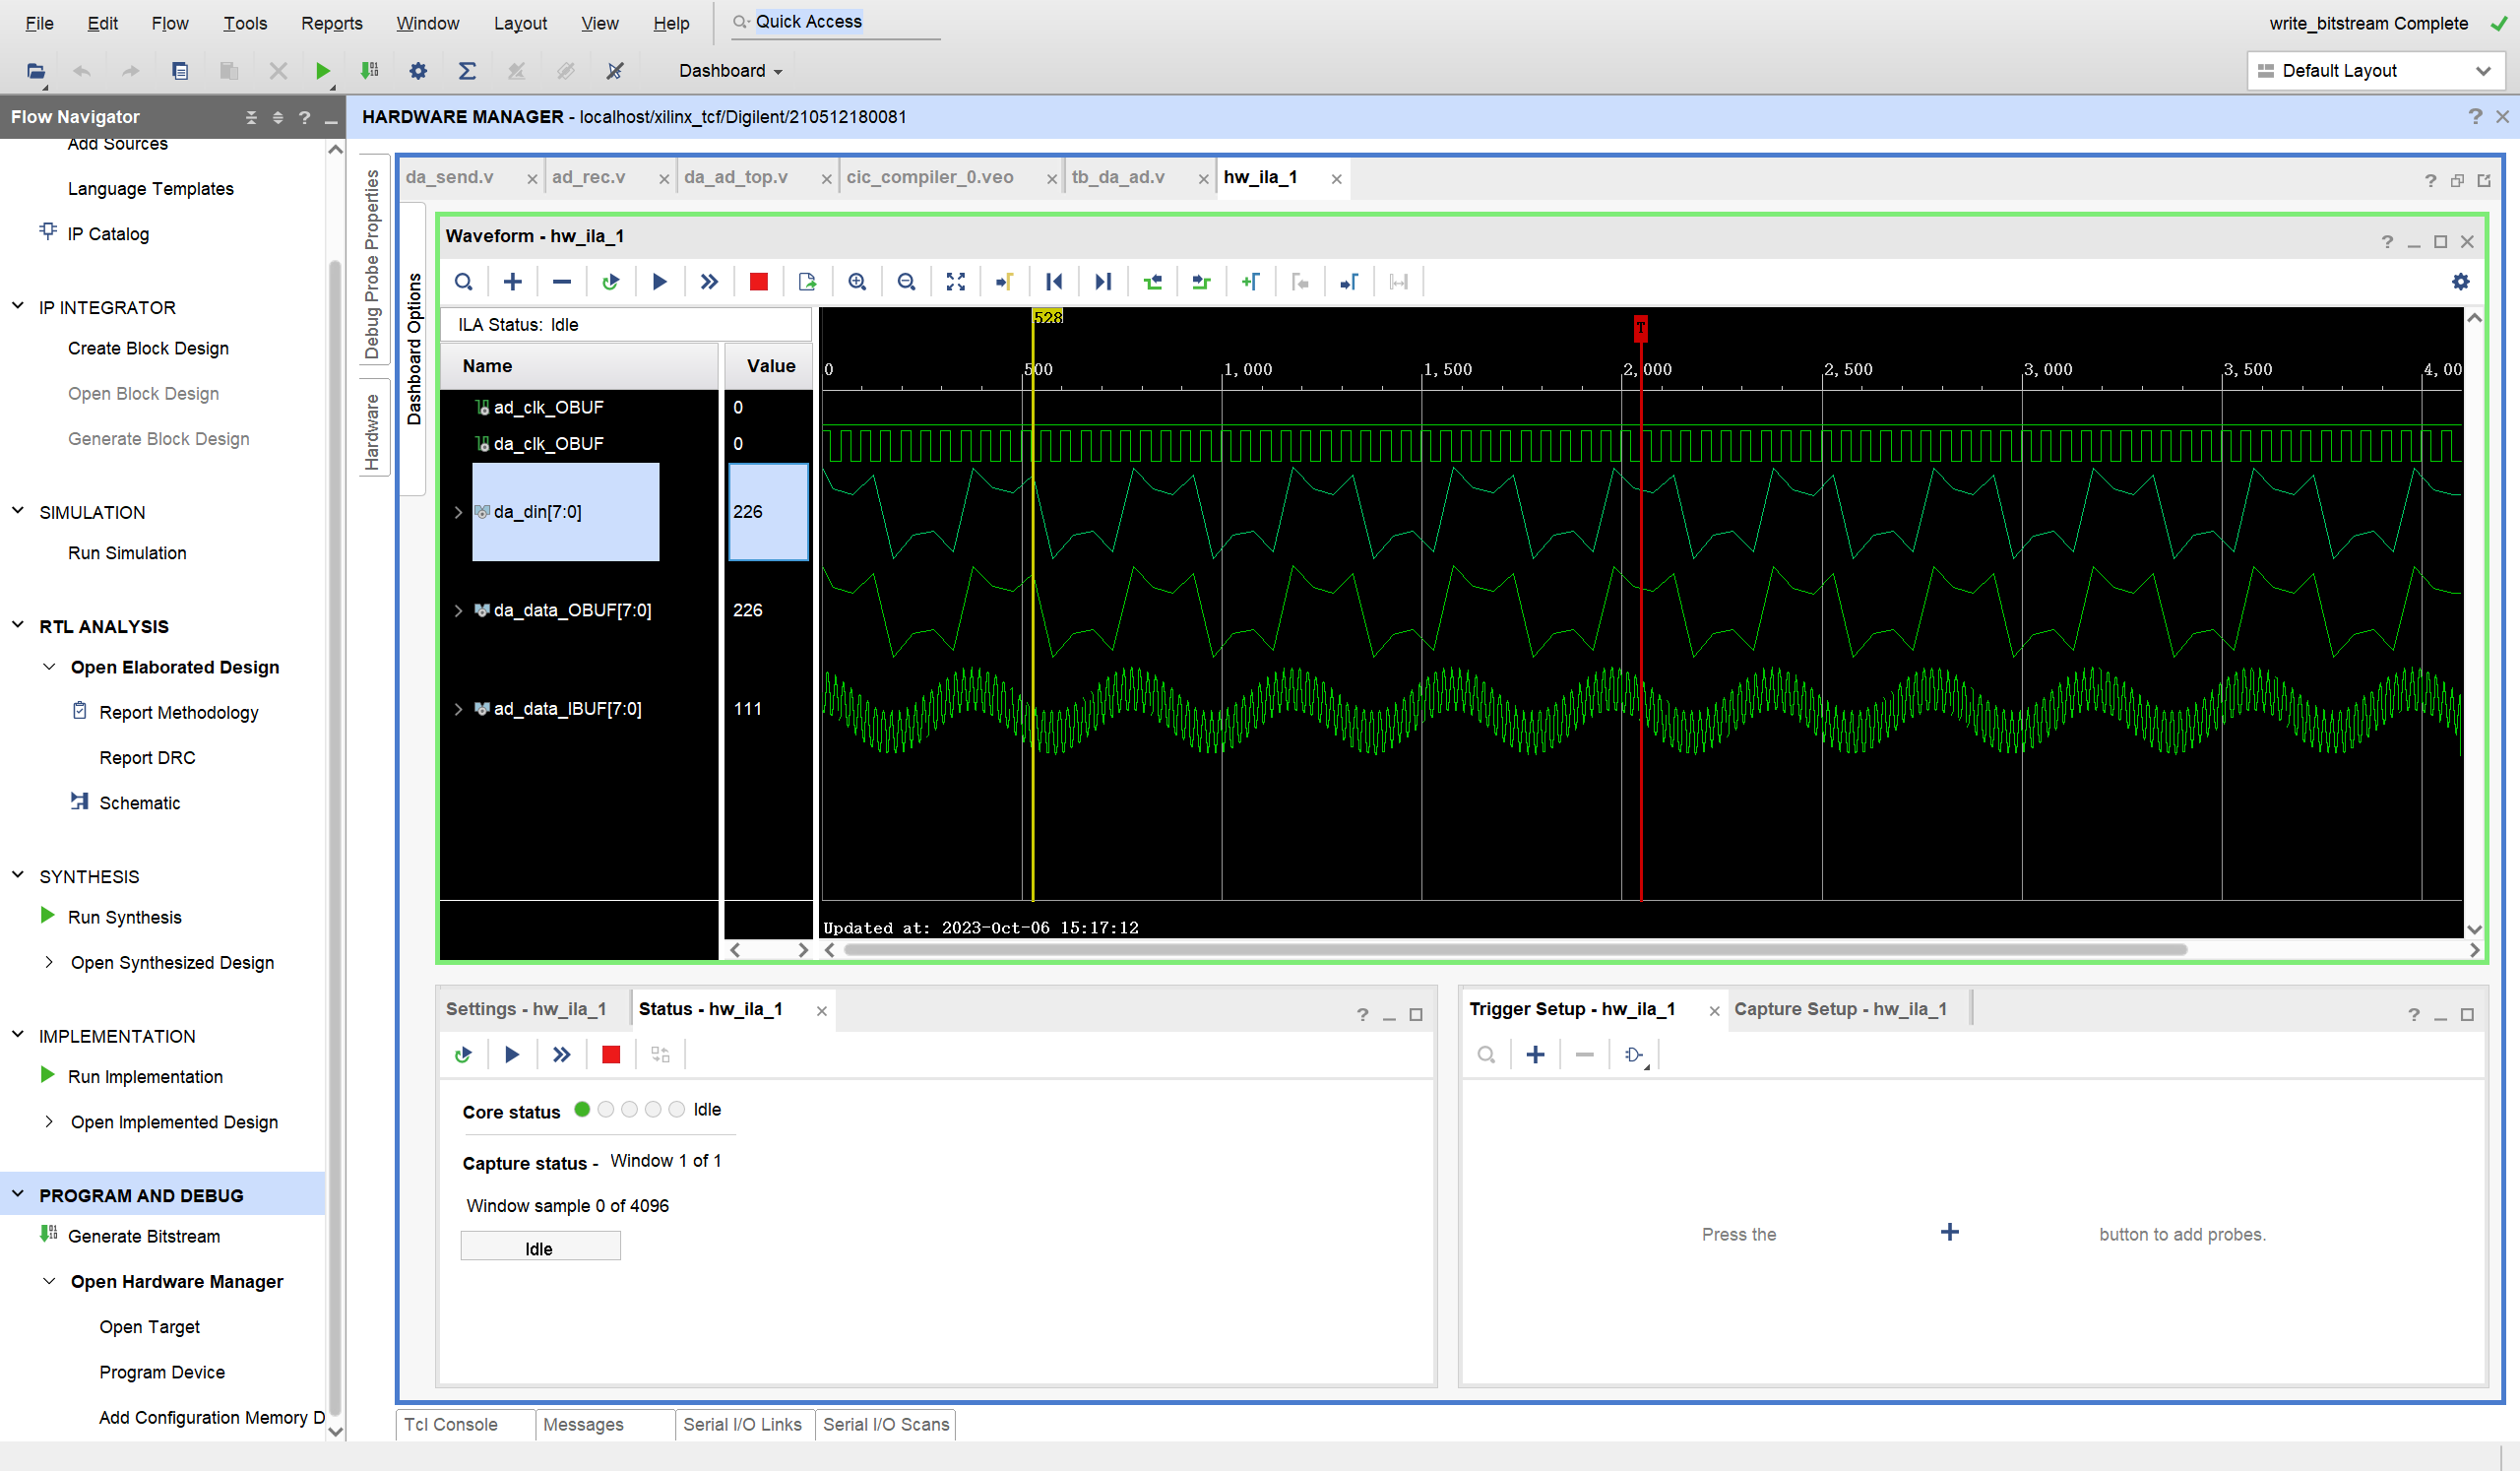Click the Go to last time icon

(x=1103, y=282)
